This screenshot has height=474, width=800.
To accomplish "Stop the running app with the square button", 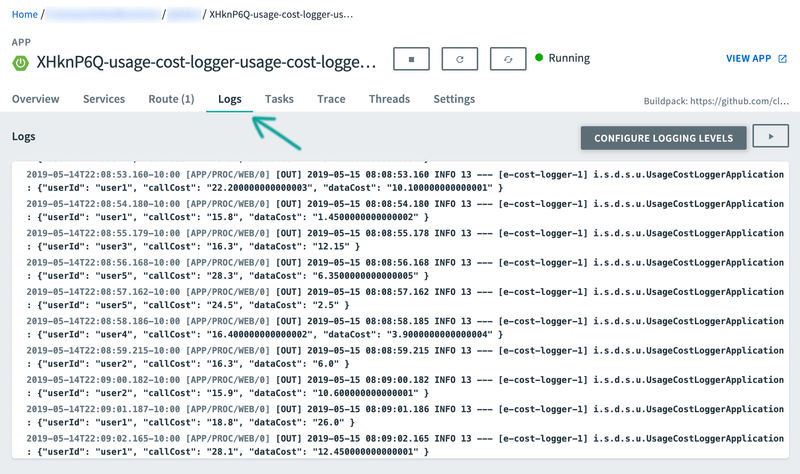I will pyautogui.click(x=411, y=59).
